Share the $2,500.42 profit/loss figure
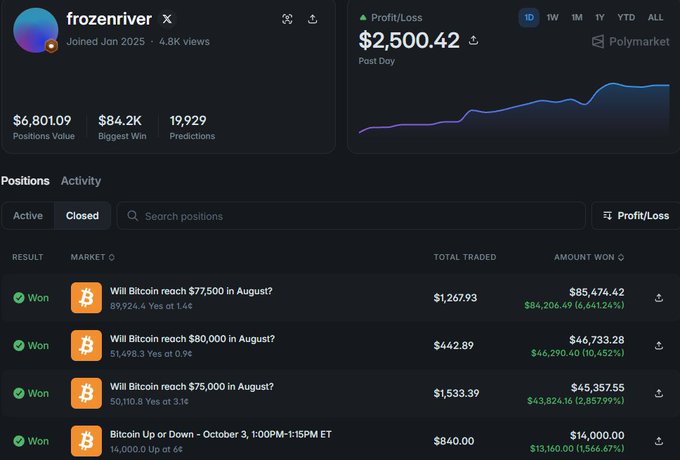680x460 pixels. click(x=474, y=40)
